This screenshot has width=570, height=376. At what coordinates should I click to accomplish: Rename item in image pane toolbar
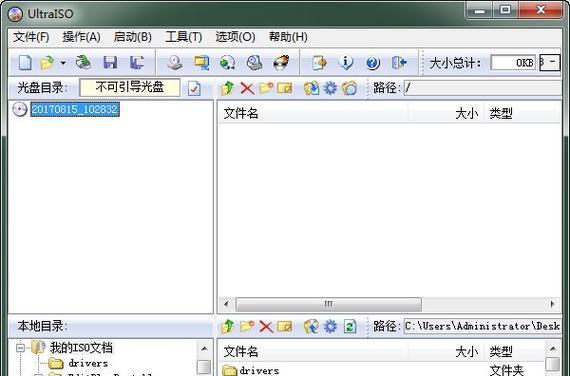[285, 88]
